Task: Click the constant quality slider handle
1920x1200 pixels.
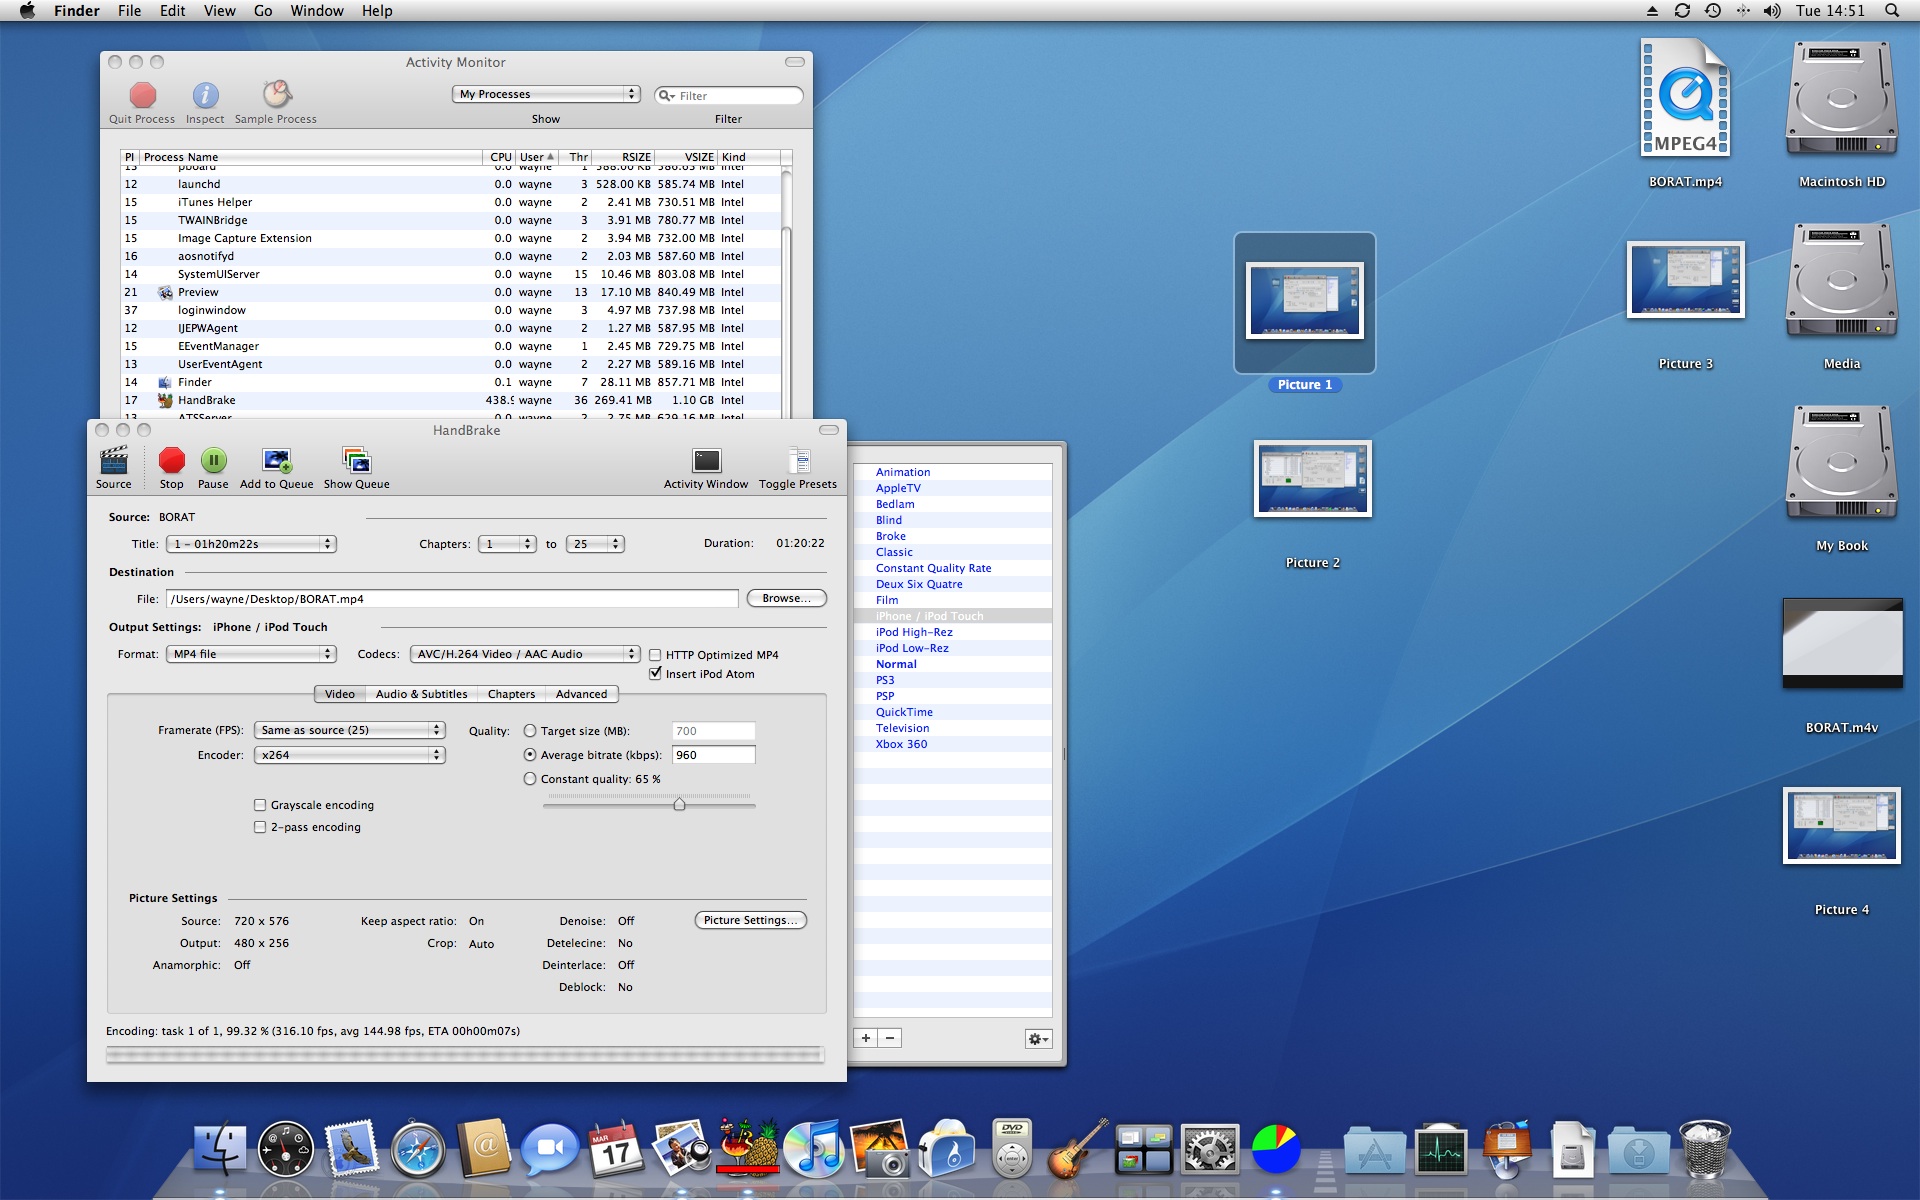Action: point(679,804)
